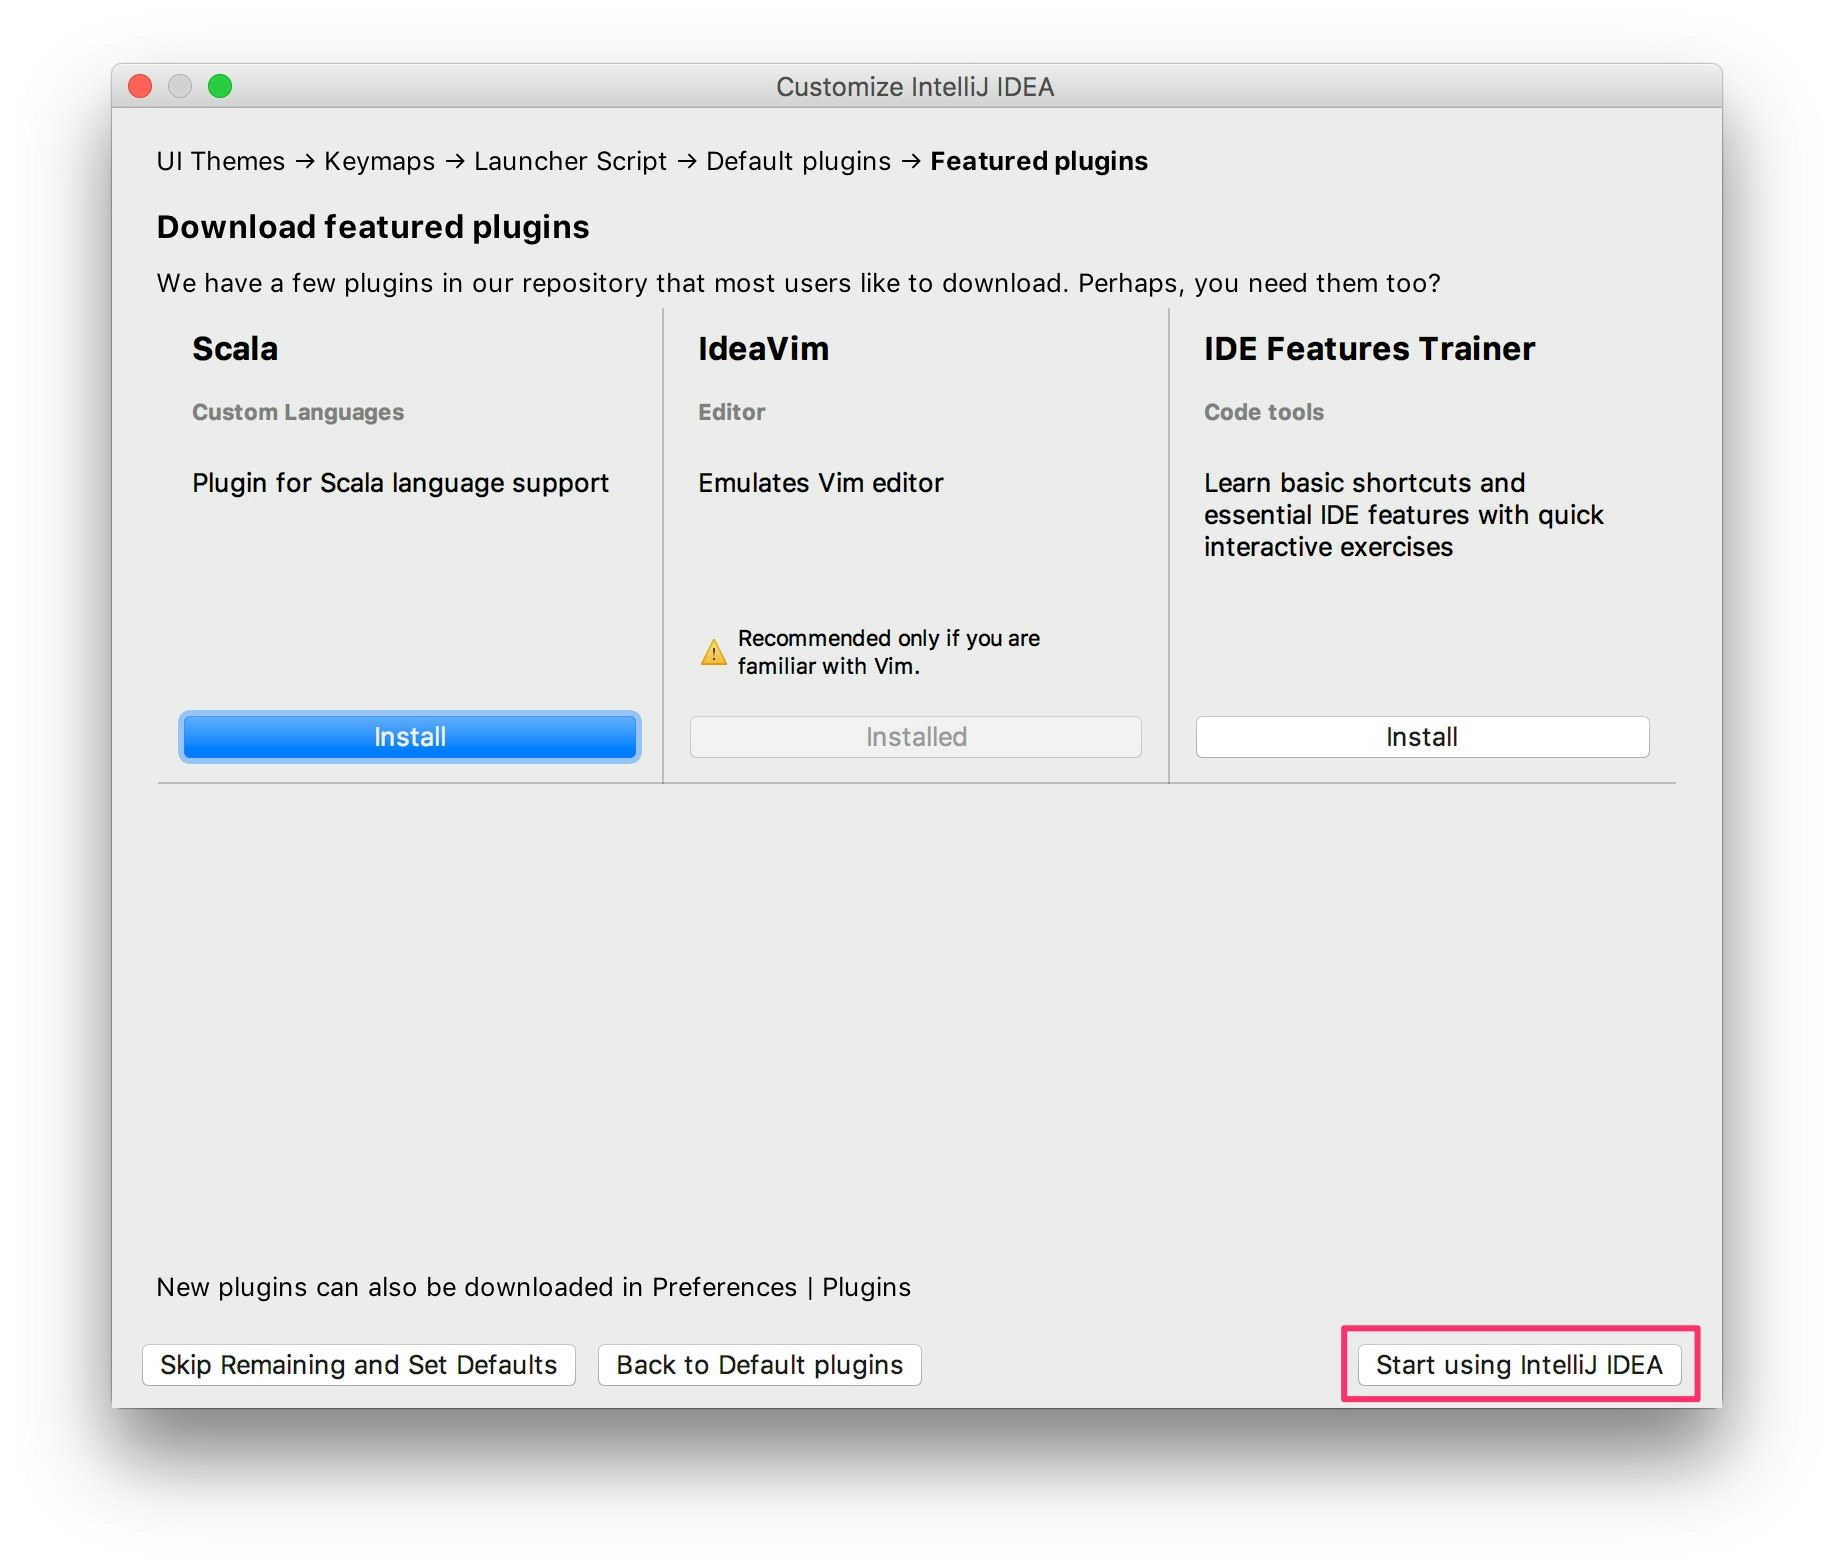
Task: Click the Custom Languages category label
Action: coord(298,412)
